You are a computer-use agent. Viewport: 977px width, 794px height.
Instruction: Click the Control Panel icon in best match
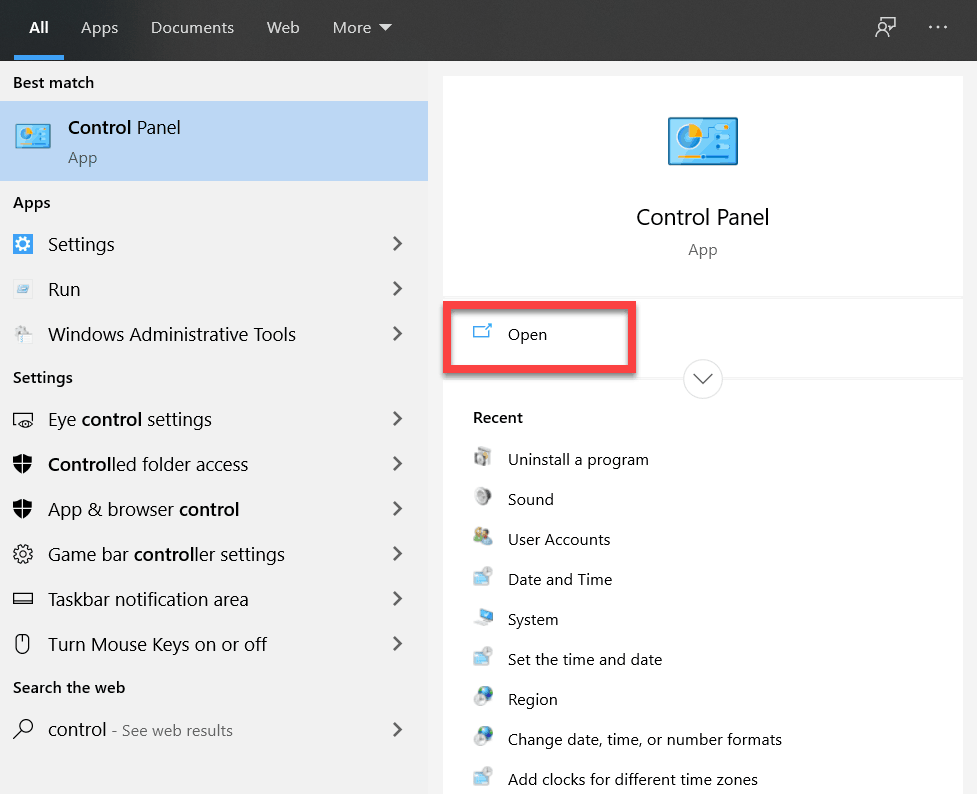coord(33,136)
